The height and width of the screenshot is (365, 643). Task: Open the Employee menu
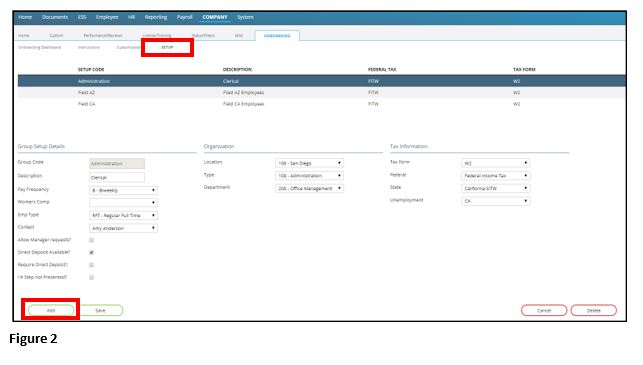107,17
